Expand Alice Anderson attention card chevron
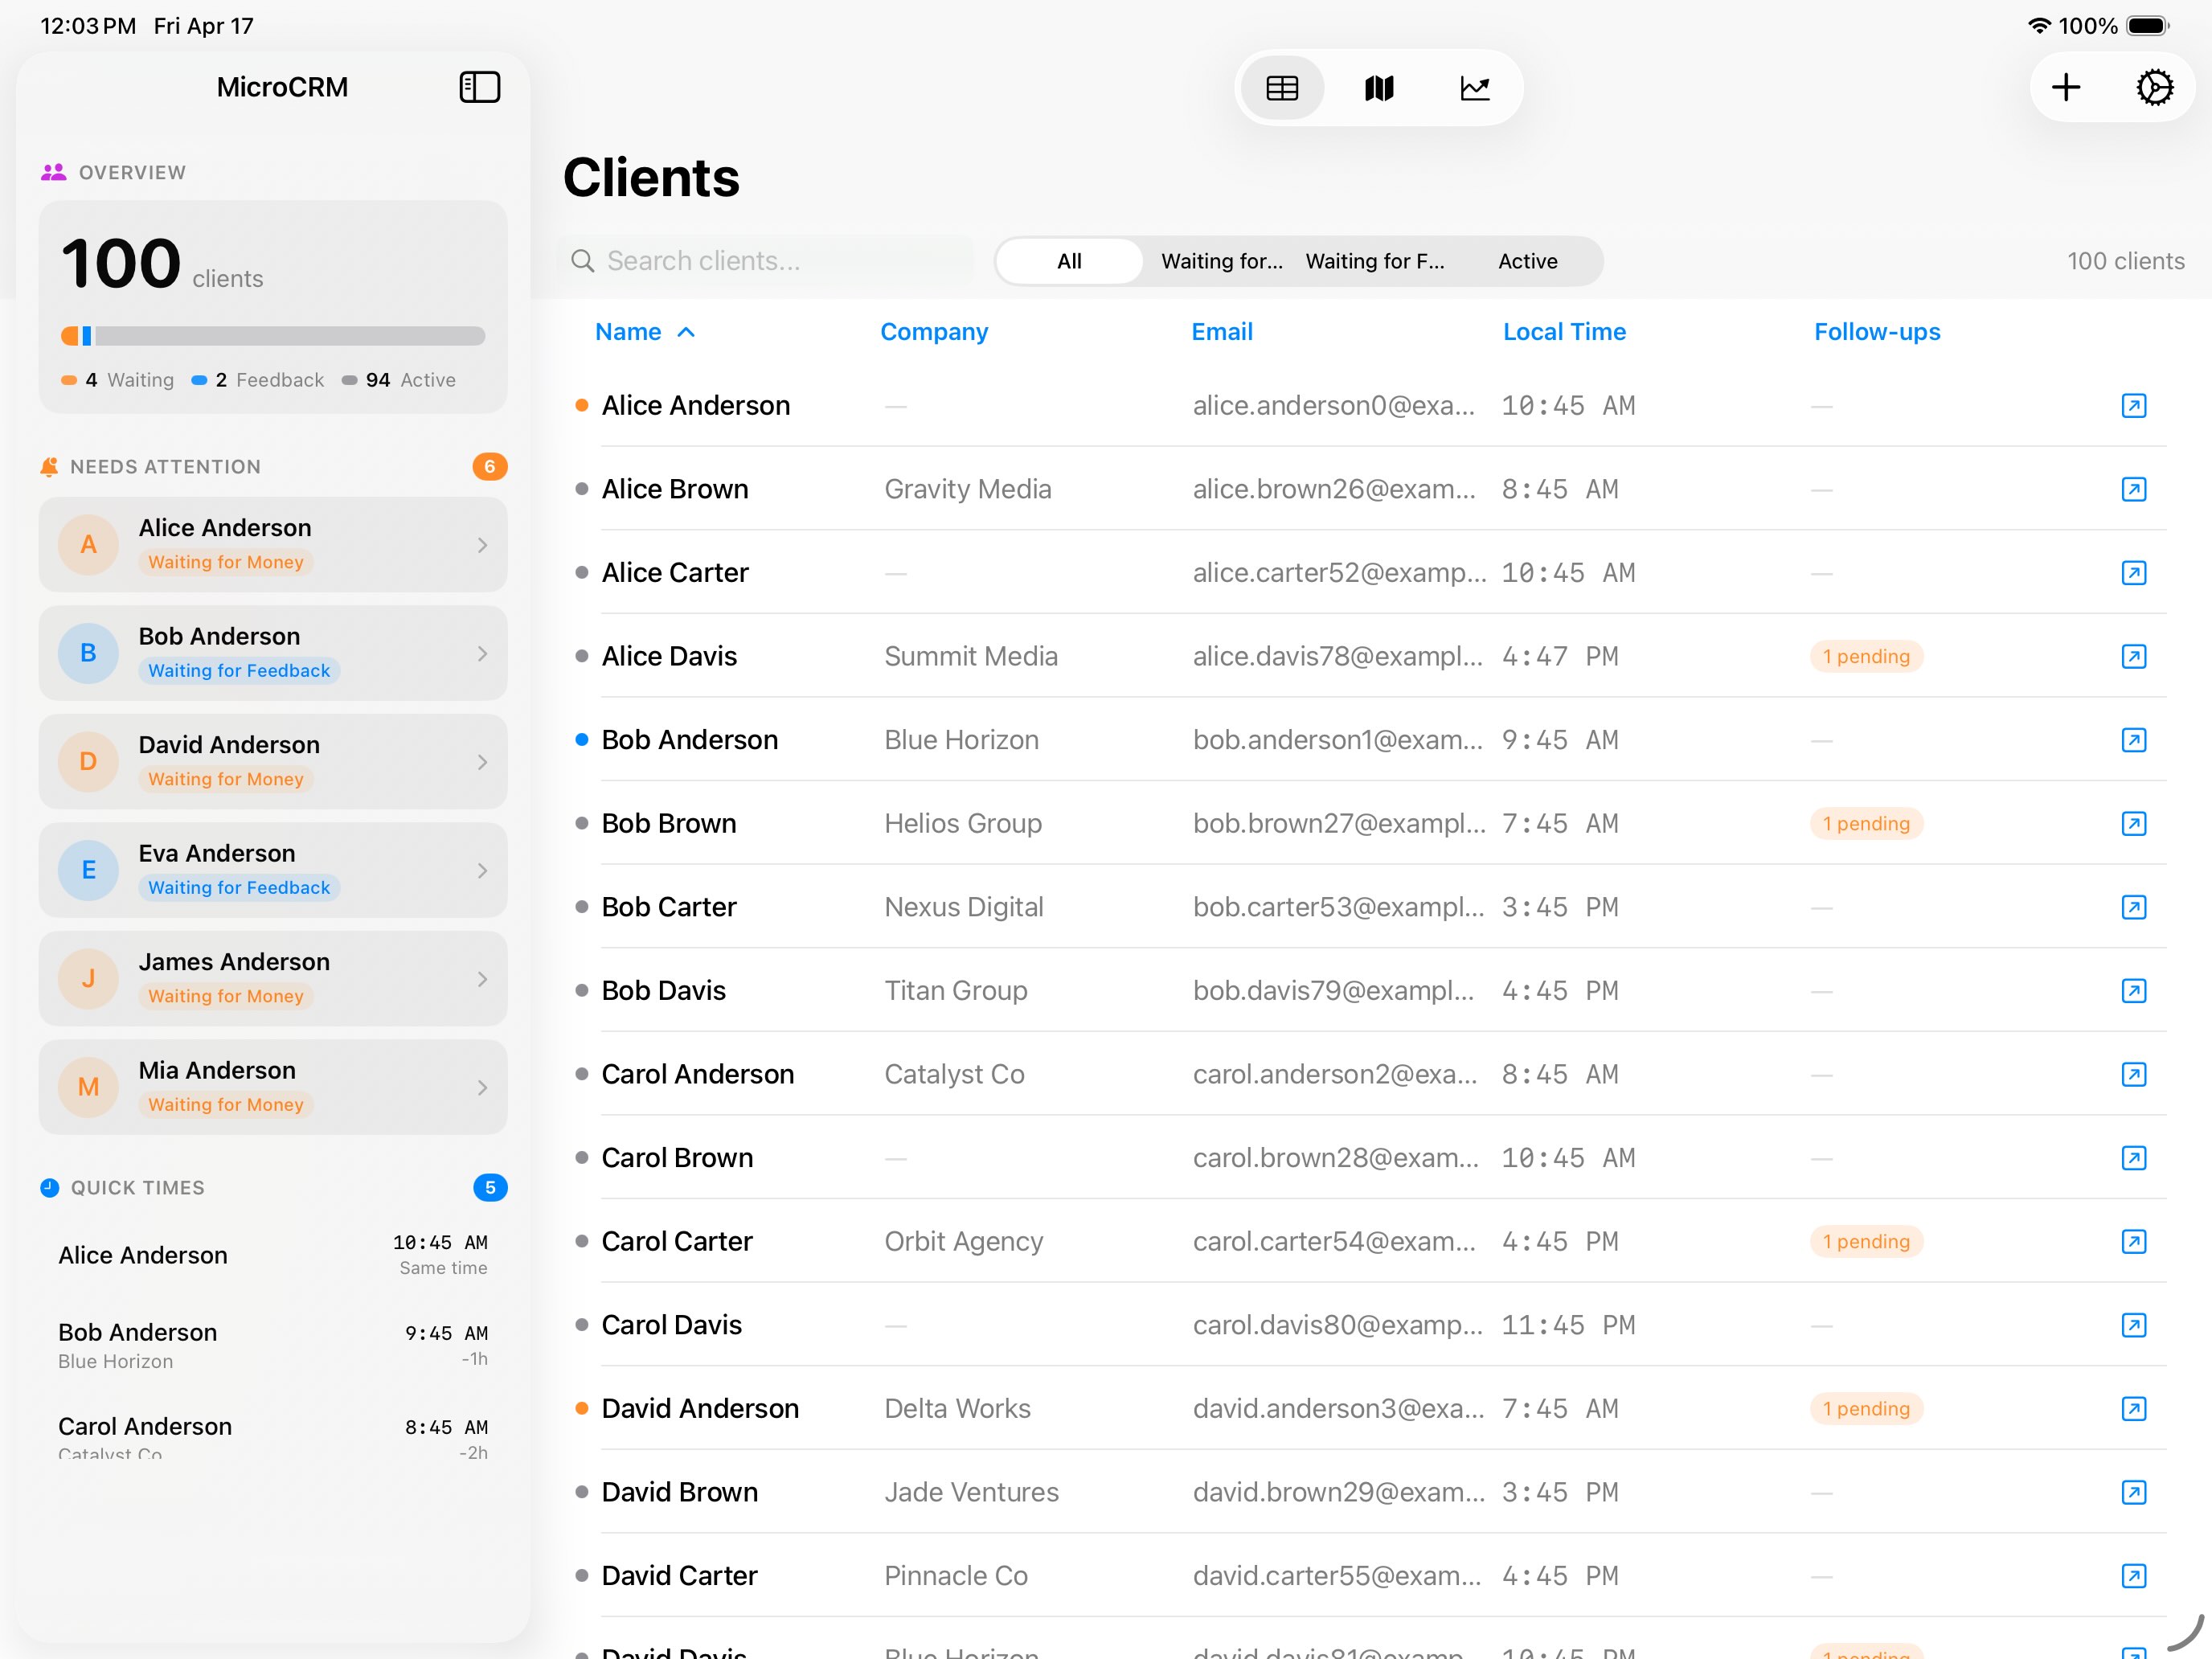Image resolution: width=2212 pixels, height=1659 pixels. (482, 545)
